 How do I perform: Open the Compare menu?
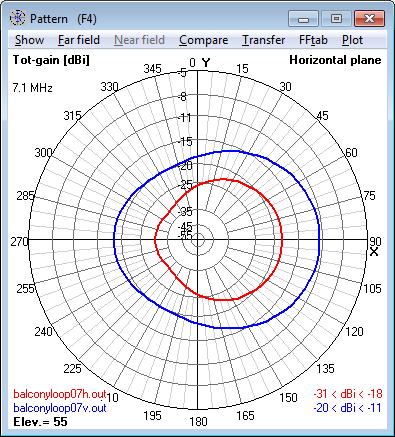tap(203, 40)
